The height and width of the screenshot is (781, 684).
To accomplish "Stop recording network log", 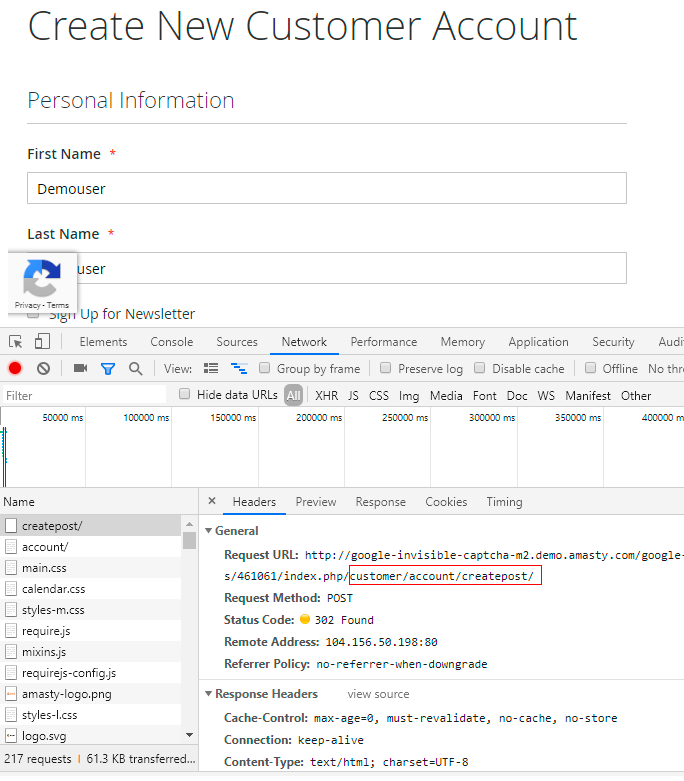I will pos(15,369).
